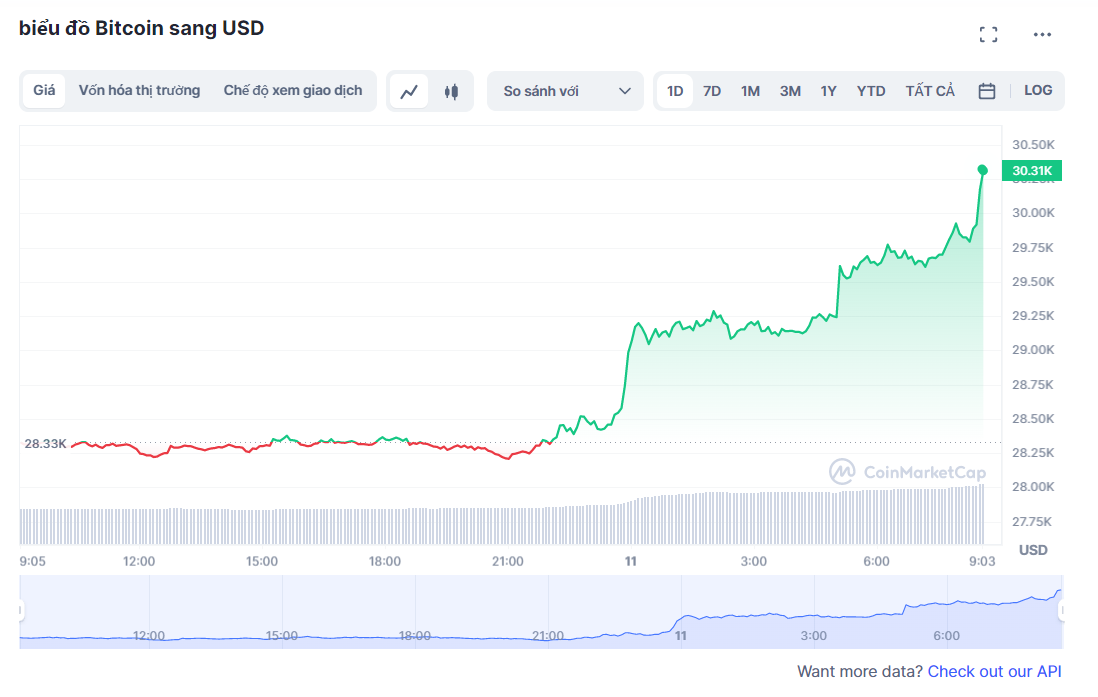Open the "Check out our API" link
The image size is (1098, 697).
[x=994, y=671]
